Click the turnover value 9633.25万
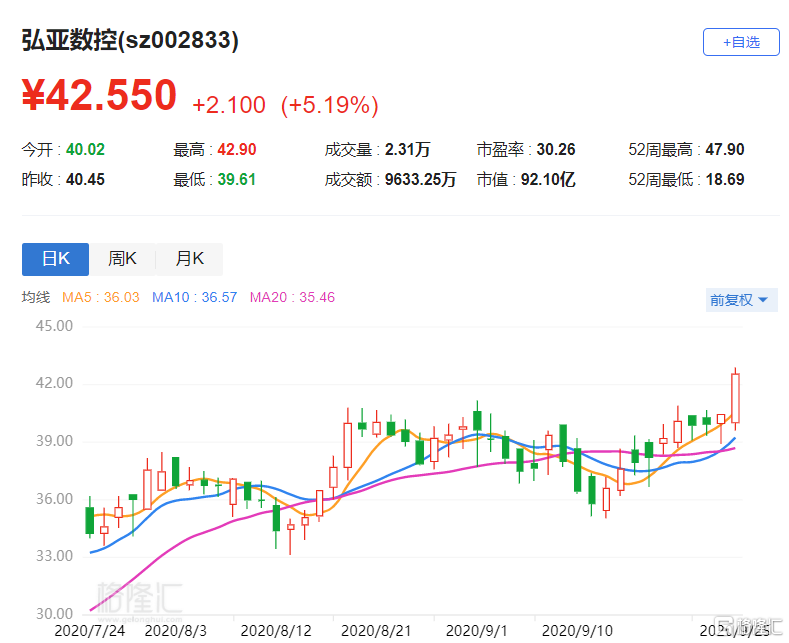This screenshot has width=789, height=643. click(421, 179)
